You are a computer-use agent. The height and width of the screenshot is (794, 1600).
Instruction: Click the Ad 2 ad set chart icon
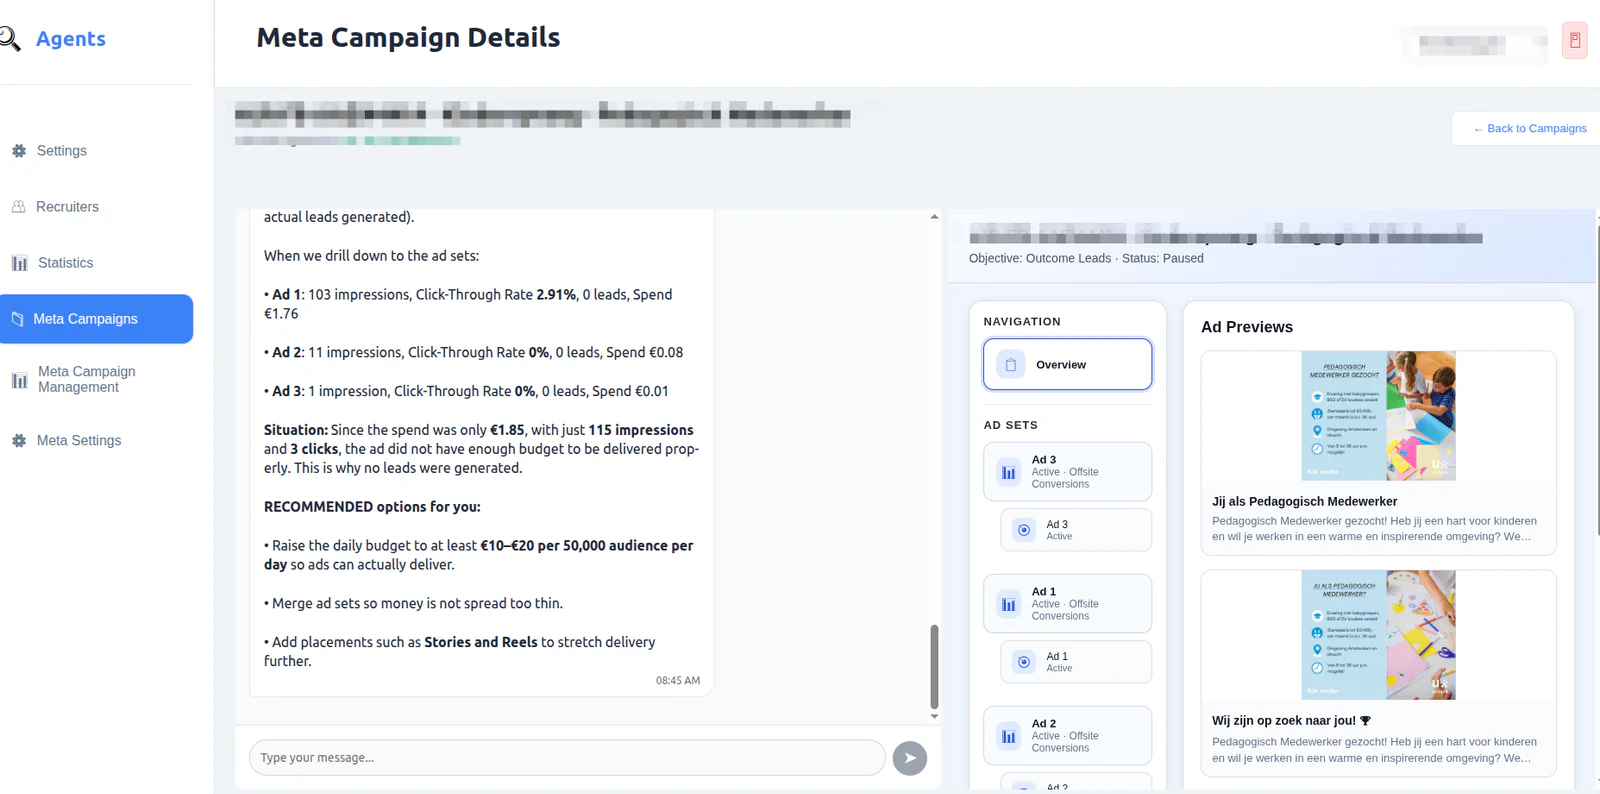[x=1009, y=736]
